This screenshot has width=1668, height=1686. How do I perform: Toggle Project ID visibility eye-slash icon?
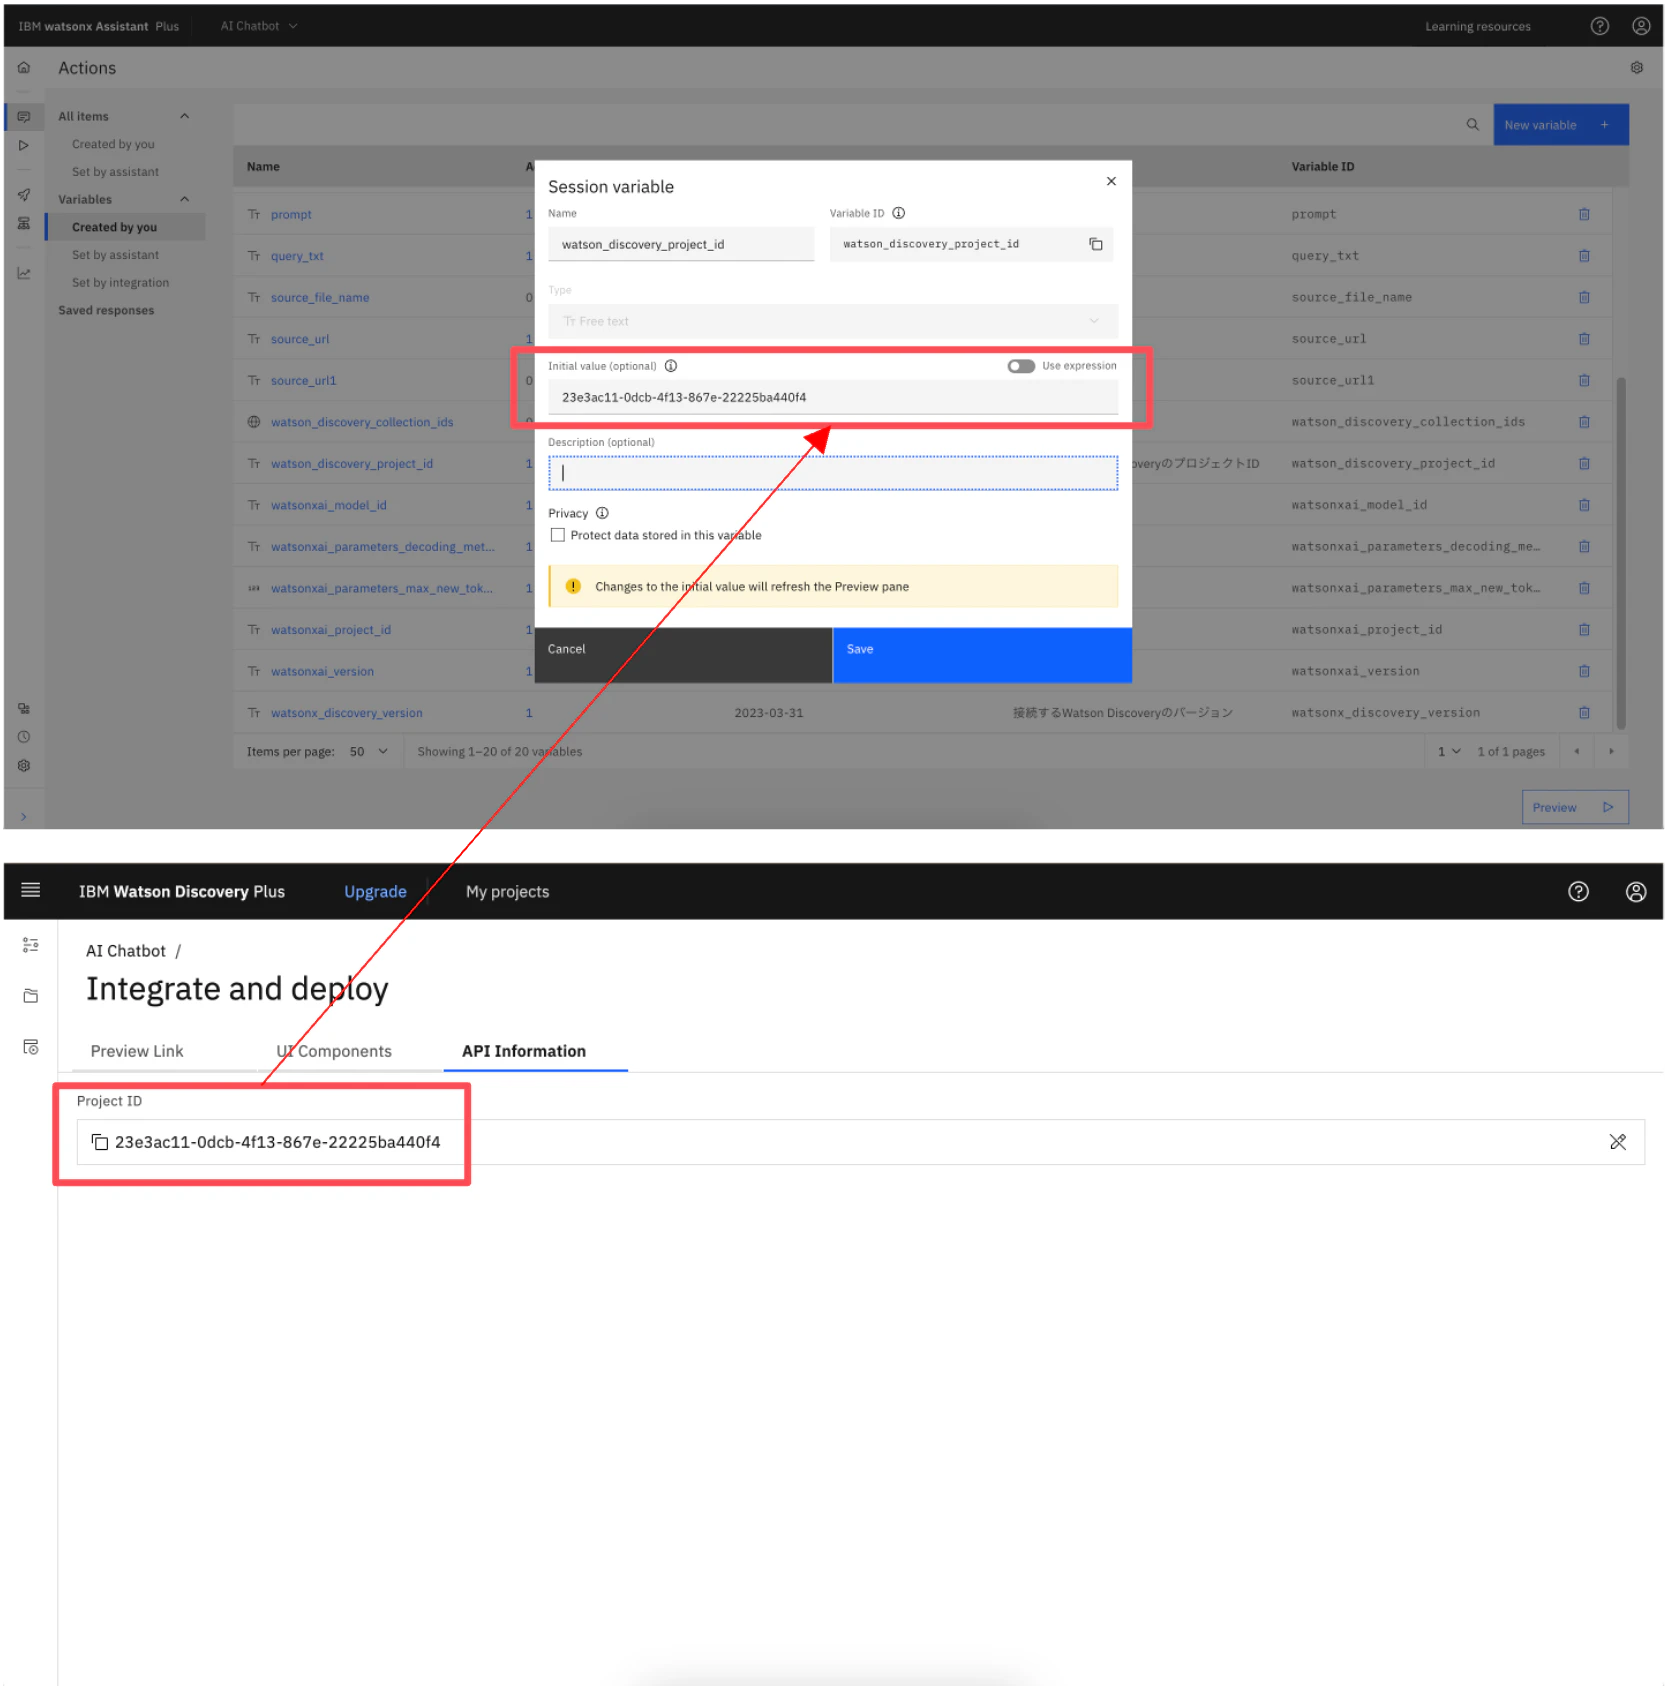point(1617,1141)
